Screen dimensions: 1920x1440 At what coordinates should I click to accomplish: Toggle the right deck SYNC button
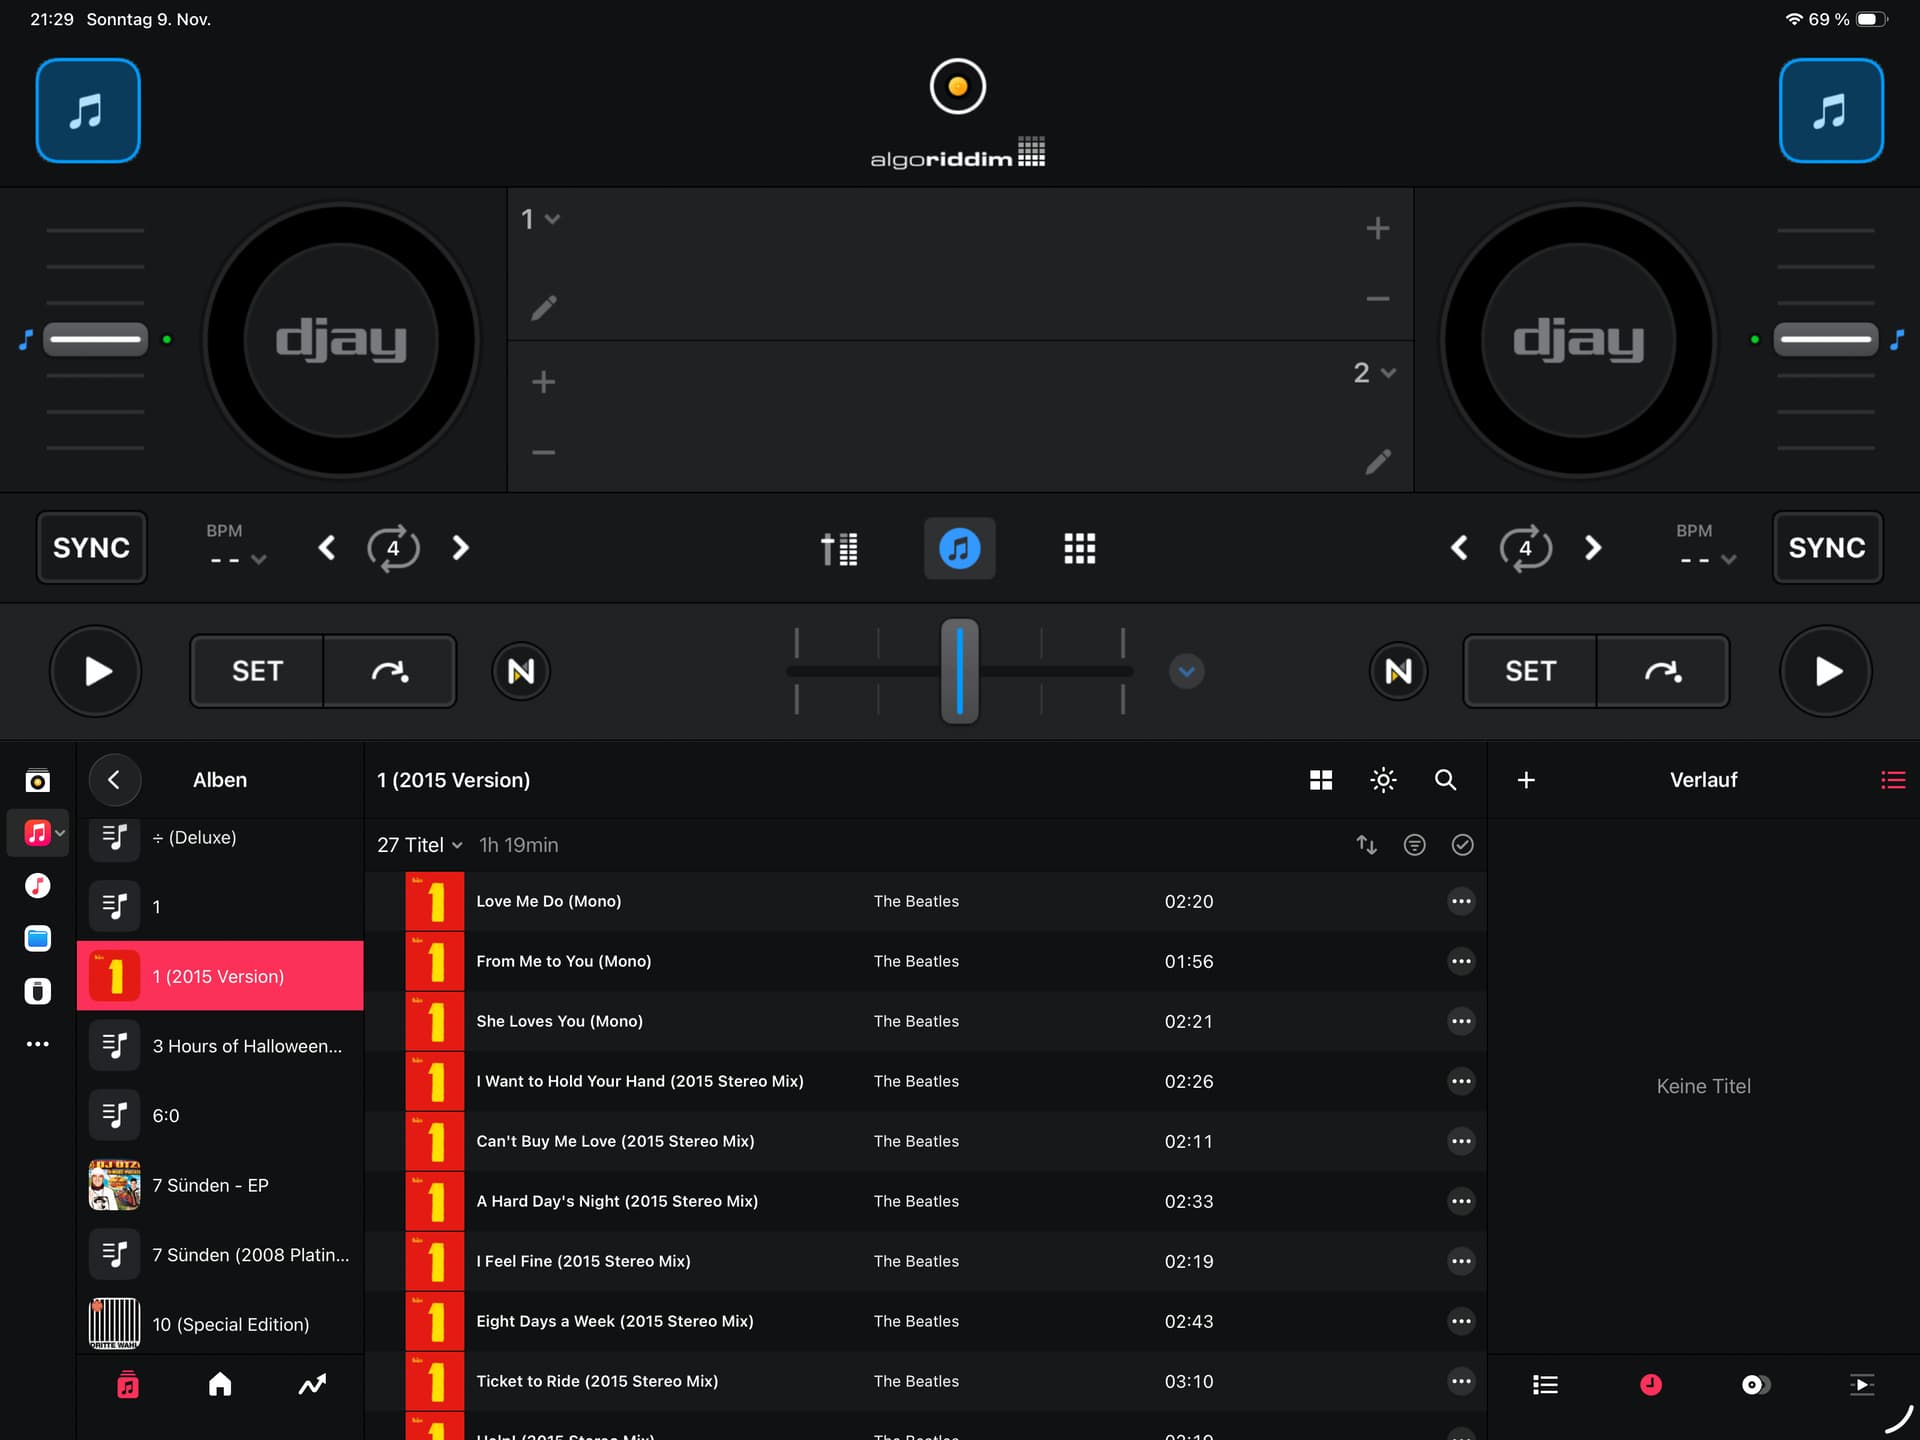[1826, 548]
